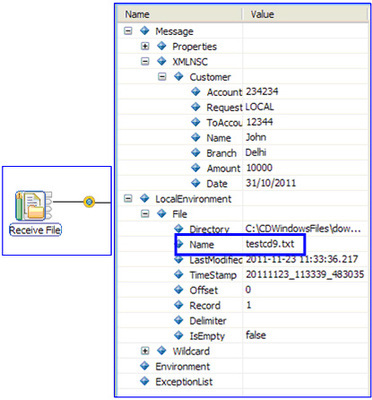Click the diamond icon beside LocalEnvironment

click(x=144, y=198)
